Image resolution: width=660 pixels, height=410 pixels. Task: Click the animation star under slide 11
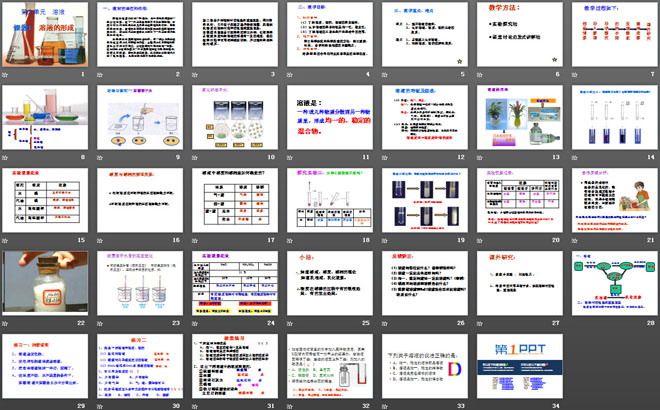coord(290,157)
